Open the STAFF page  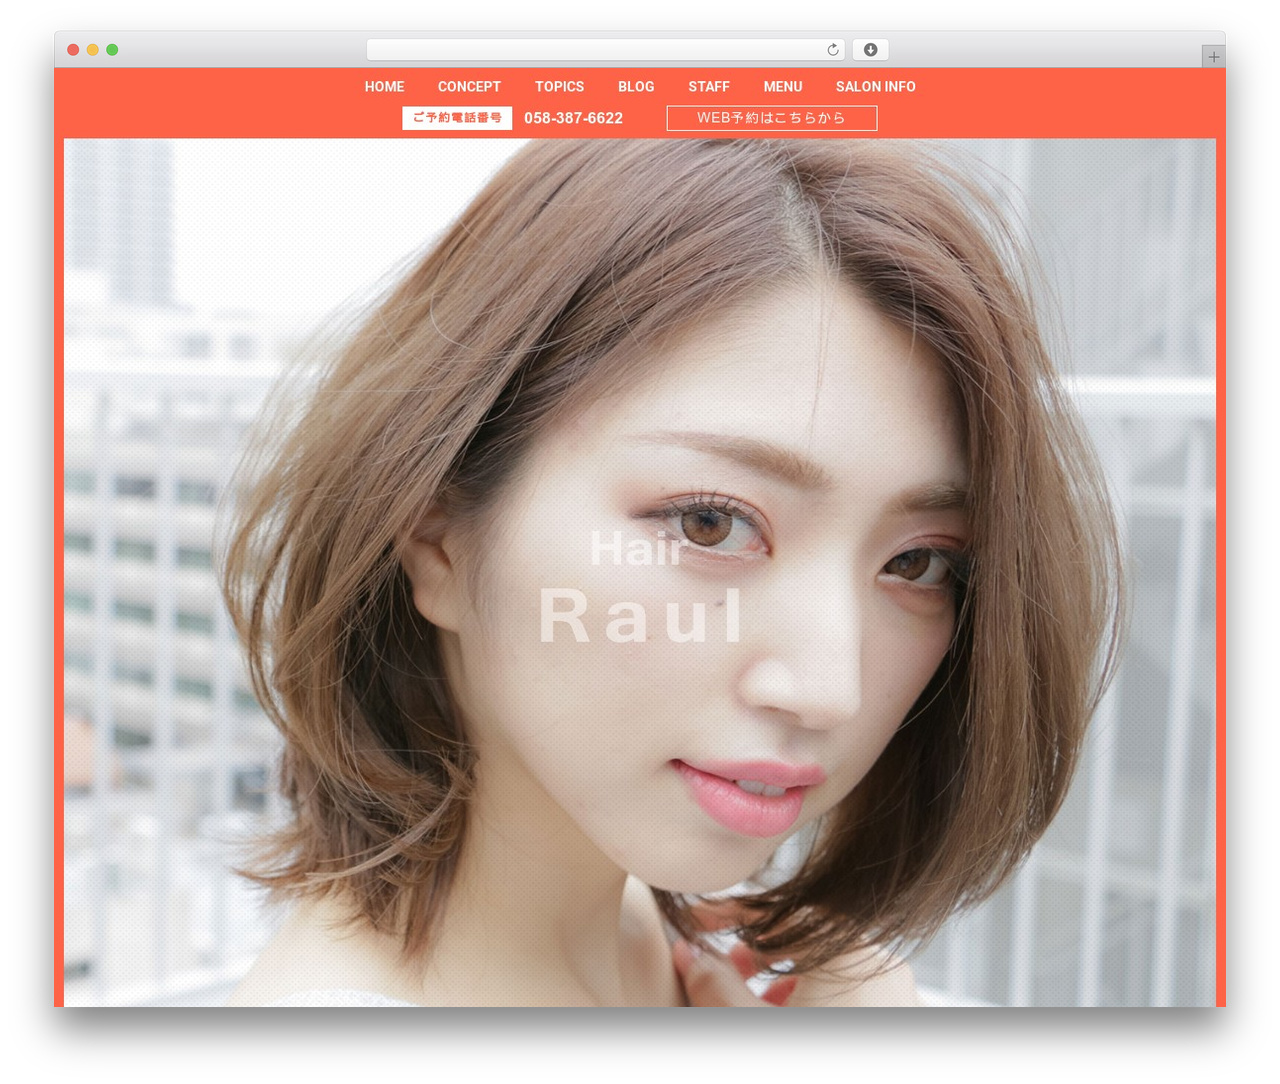coord(709,87)
